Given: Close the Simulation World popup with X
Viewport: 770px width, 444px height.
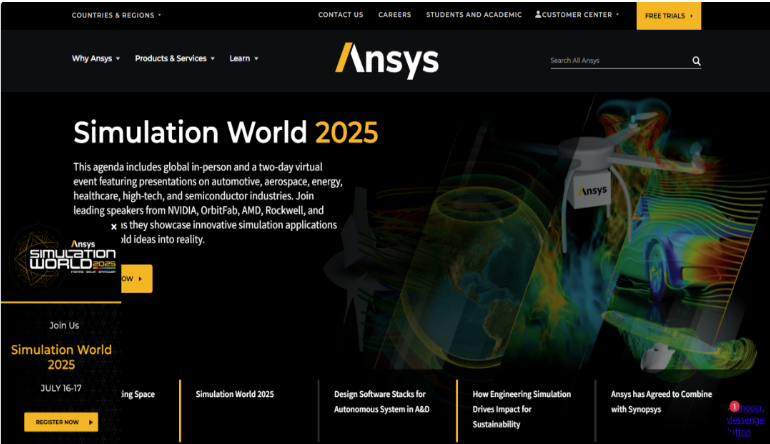Looking at the screenshot, I should click(x=113, y=227).
